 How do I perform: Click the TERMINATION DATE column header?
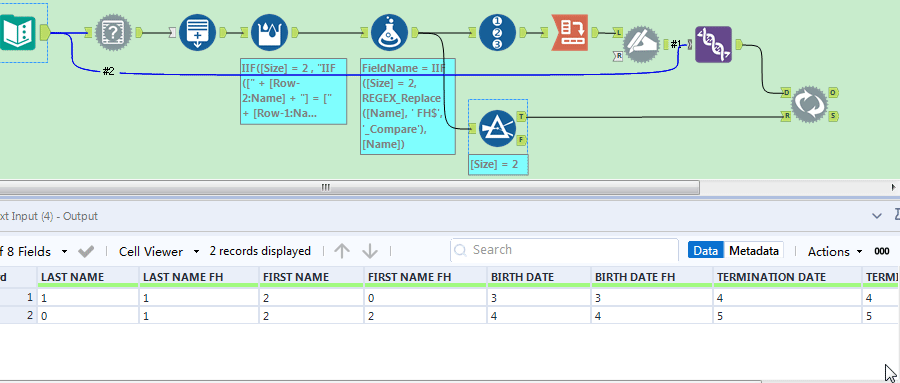coord(788,277)
